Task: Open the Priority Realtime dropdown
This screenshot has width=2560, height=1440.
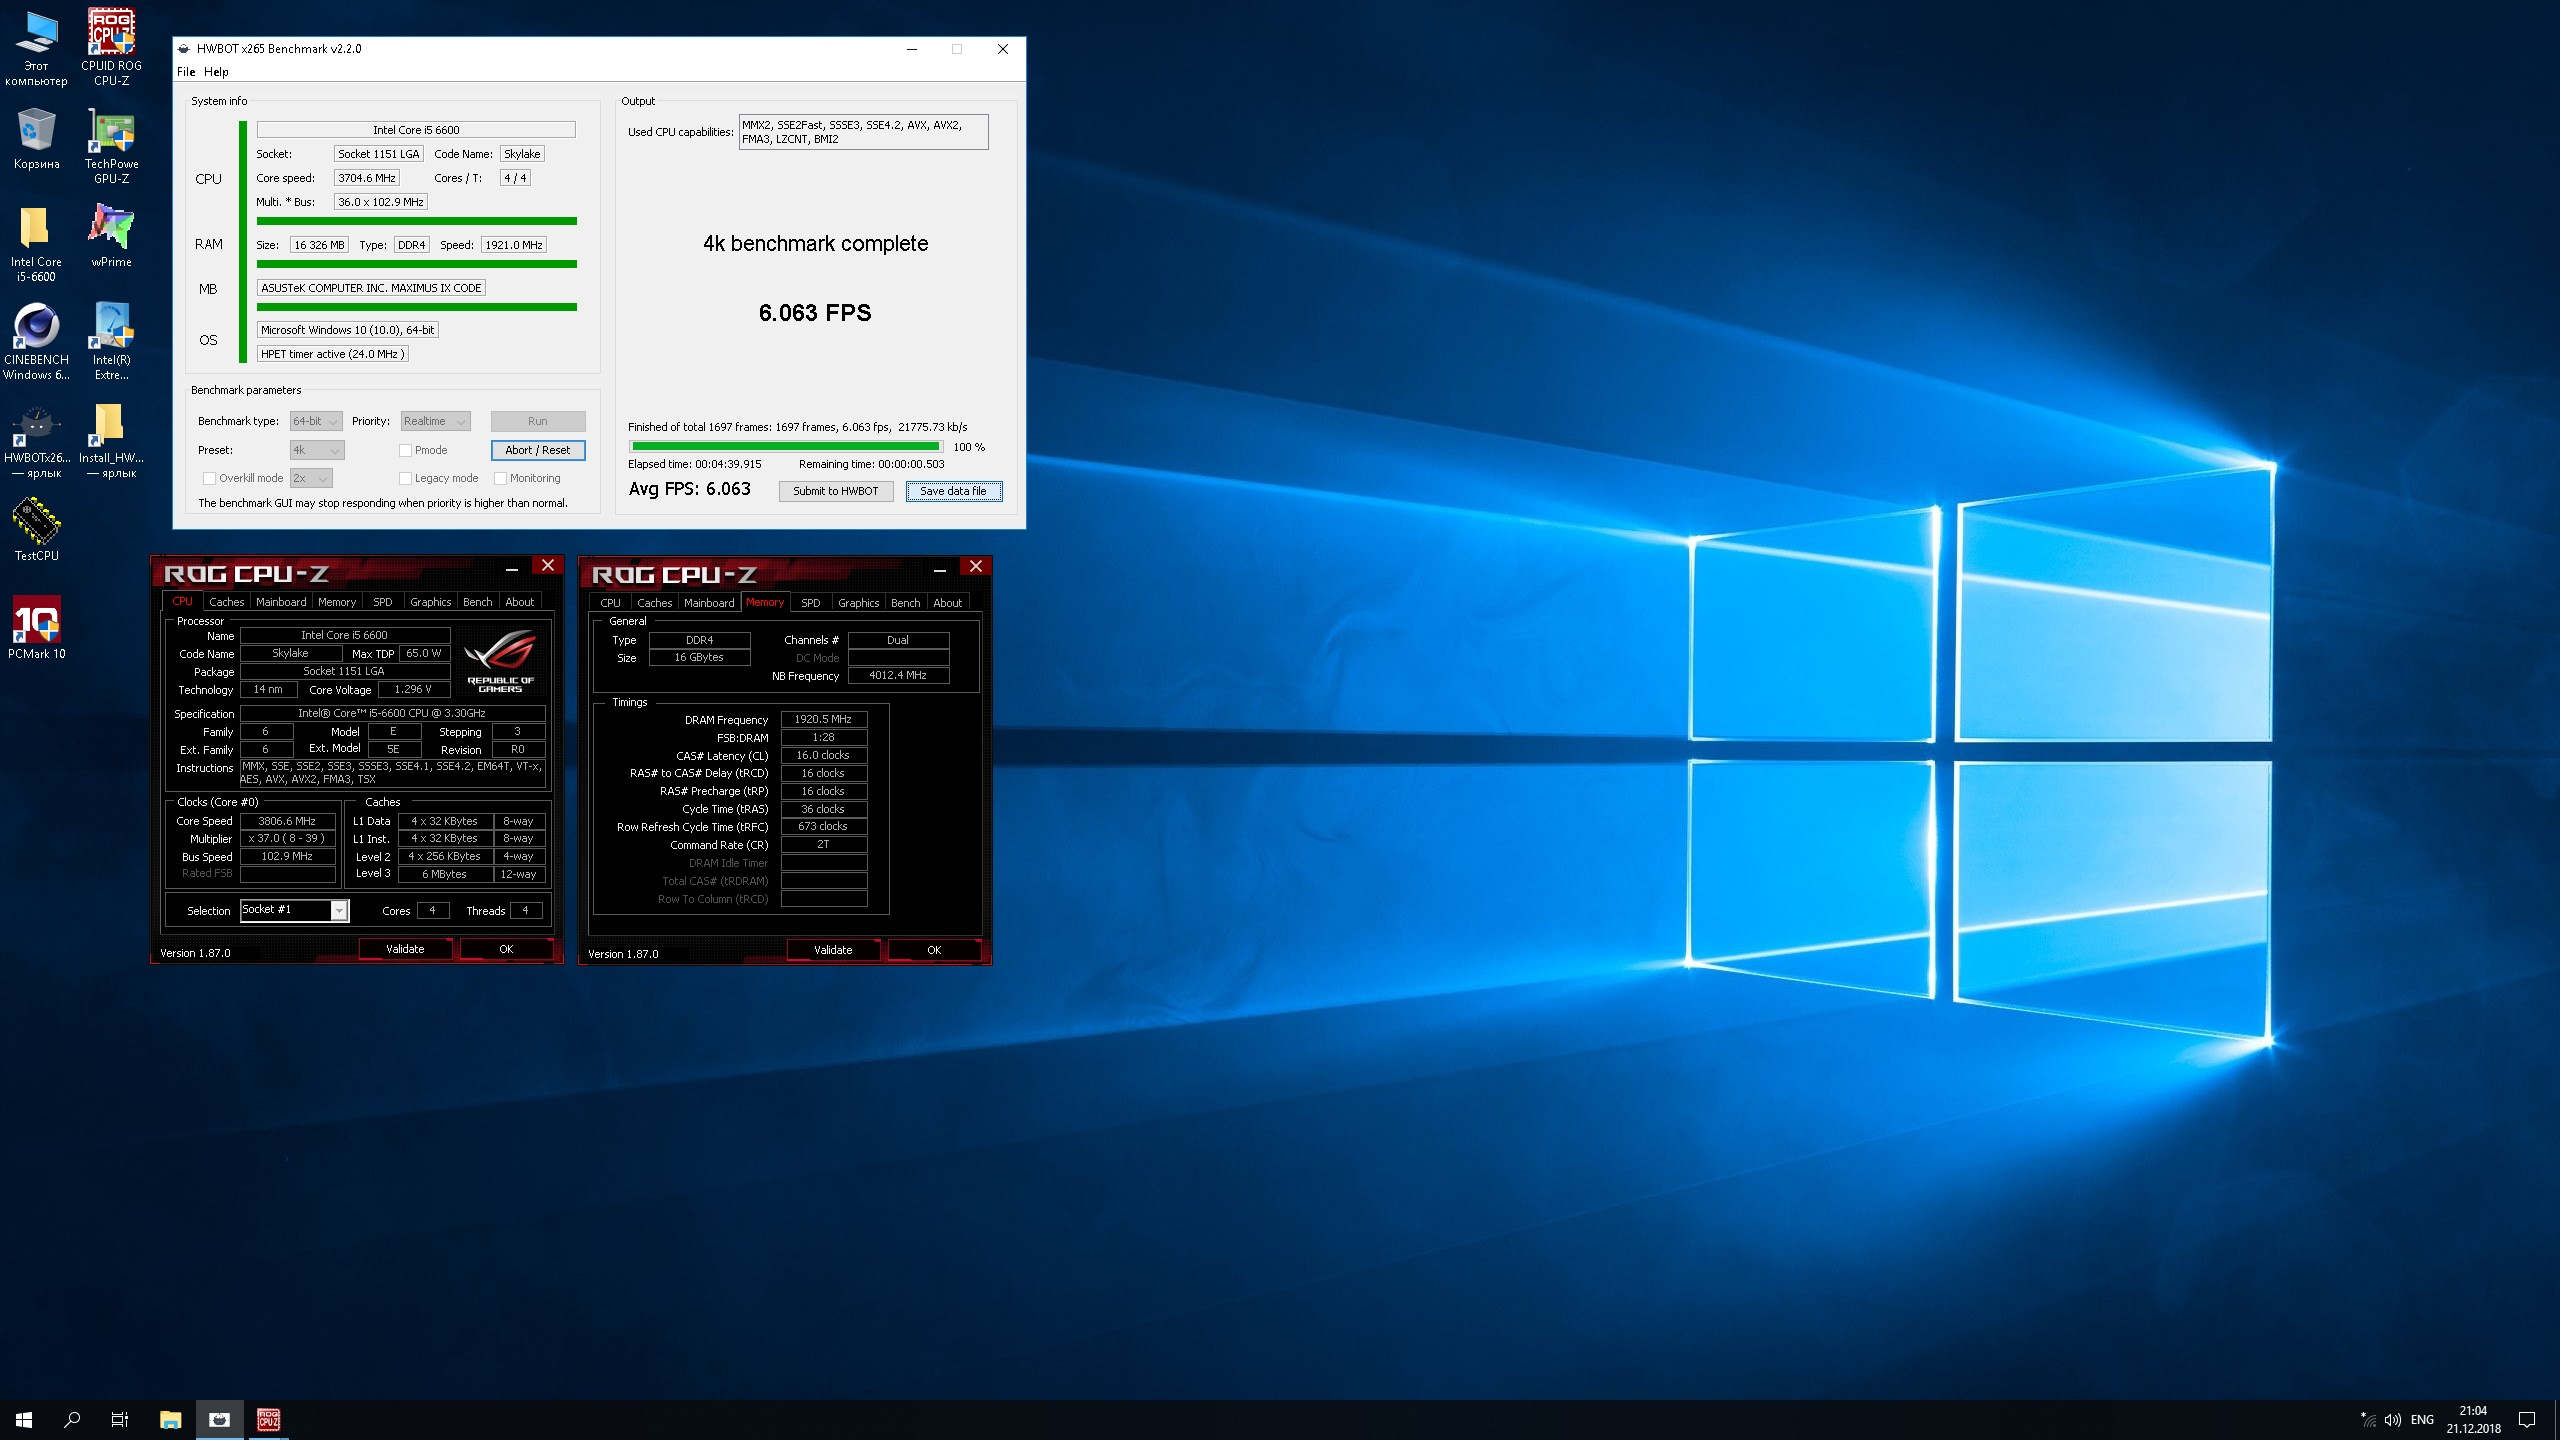Action: click(435, 421)
